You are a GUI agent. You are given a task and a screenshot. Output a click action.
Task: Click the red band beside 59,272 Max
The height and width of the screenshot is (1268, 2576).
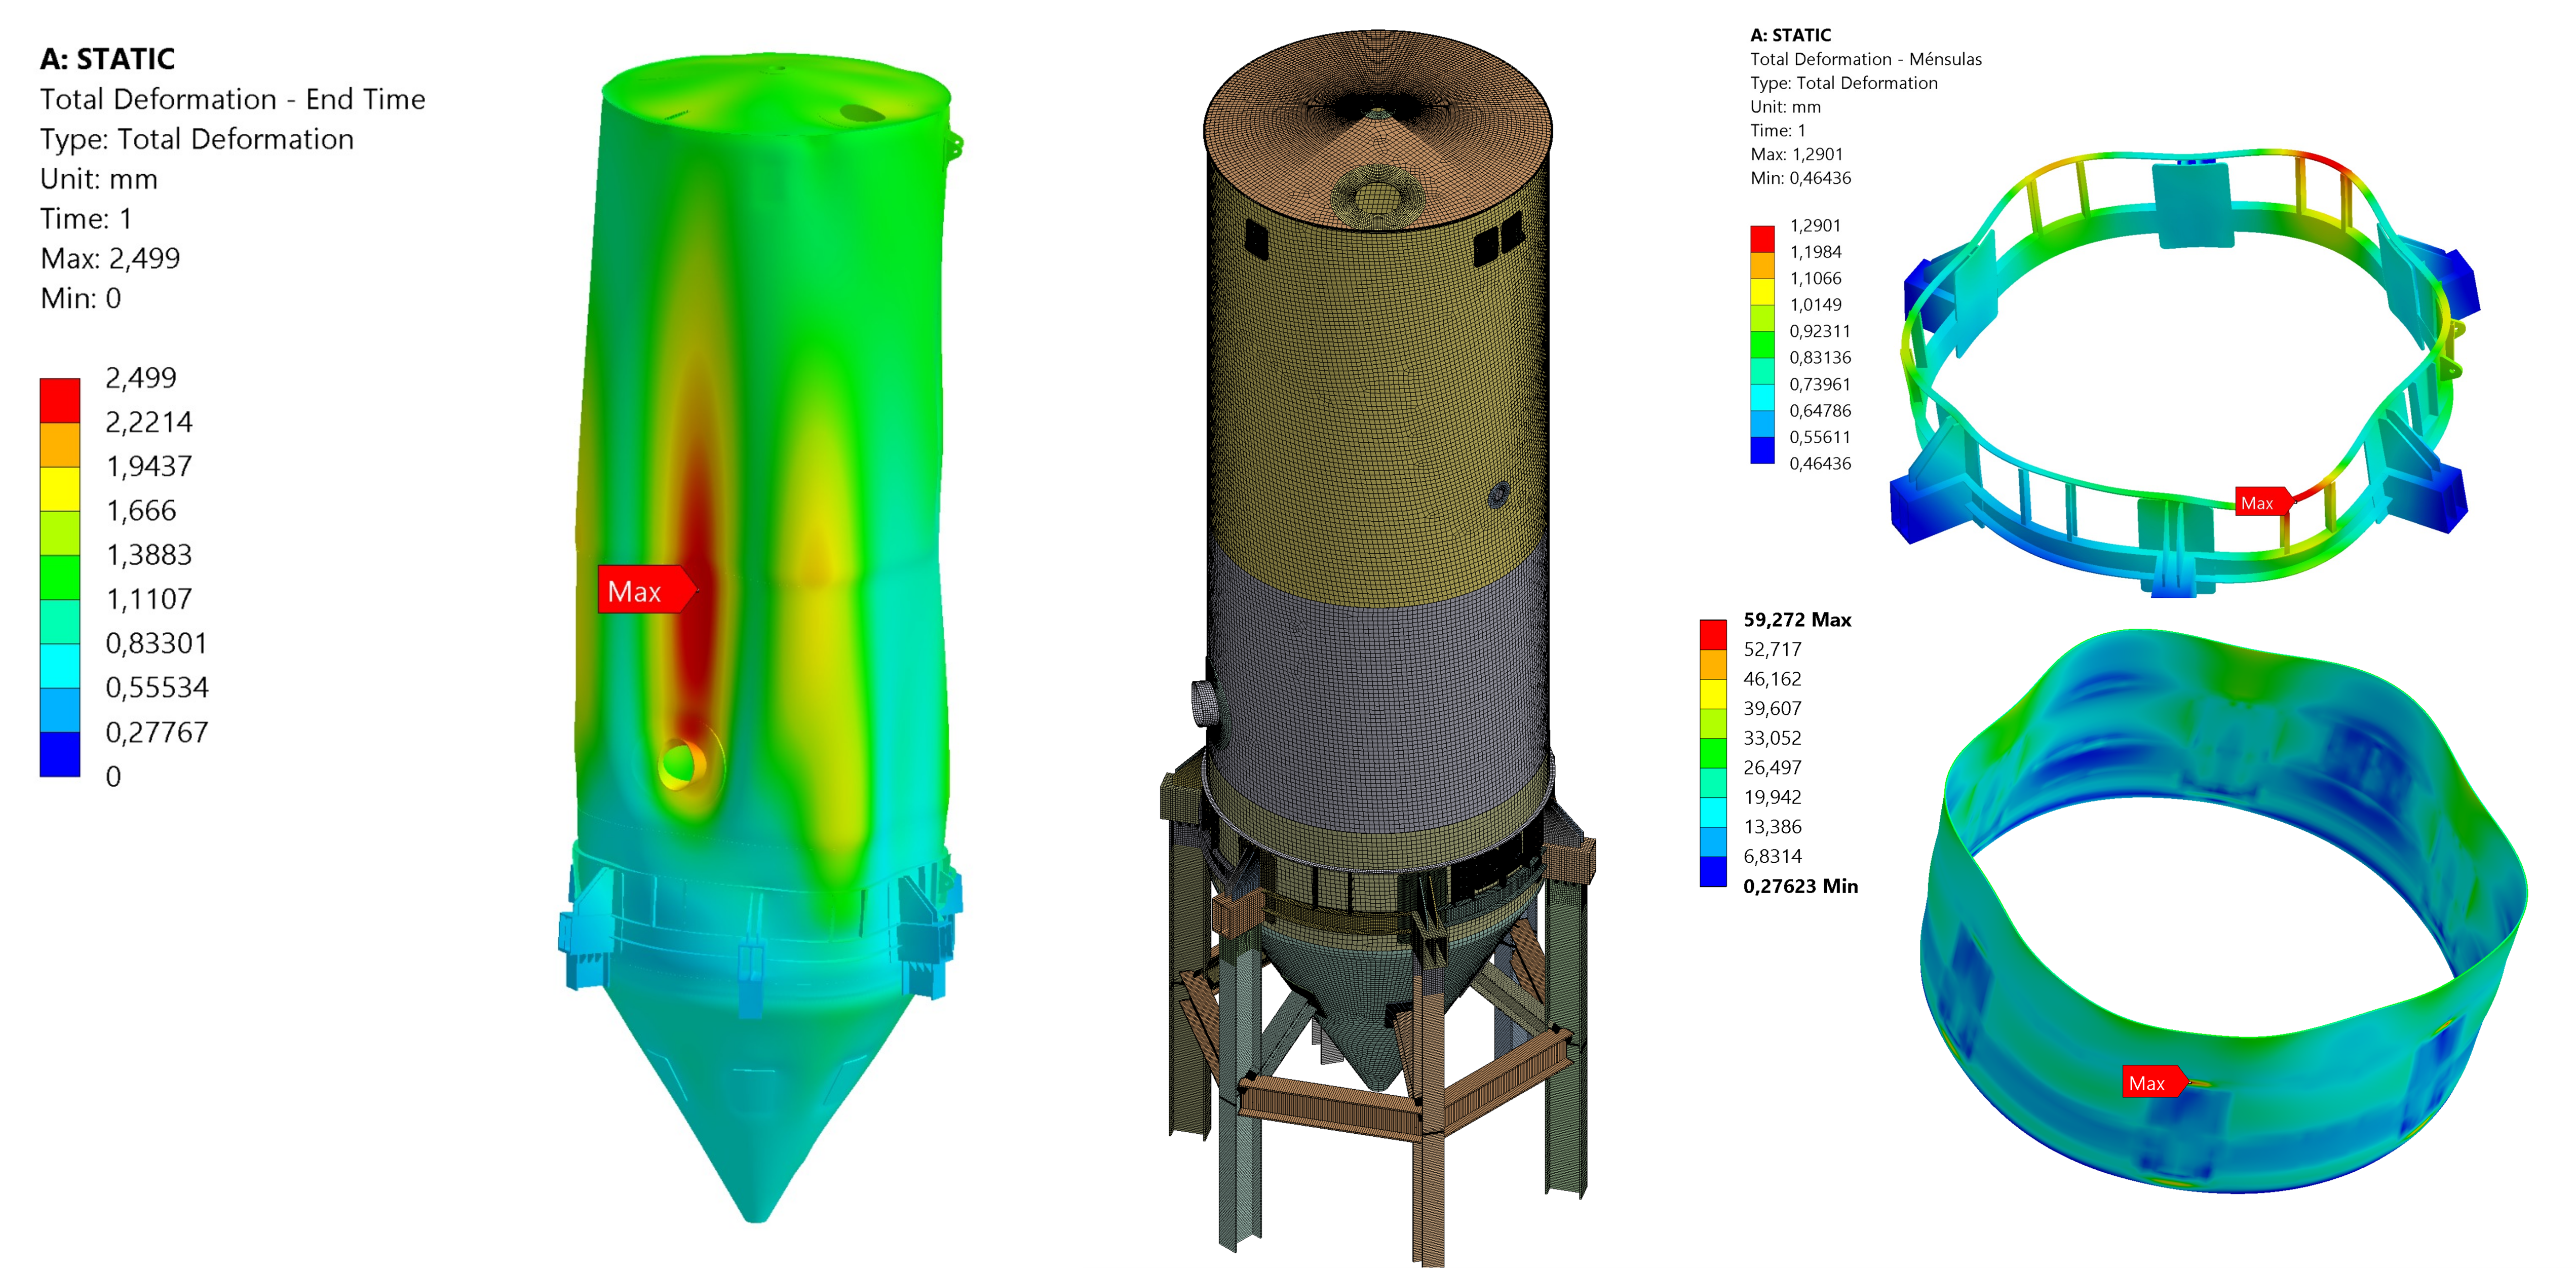[x=1713, y=634]
